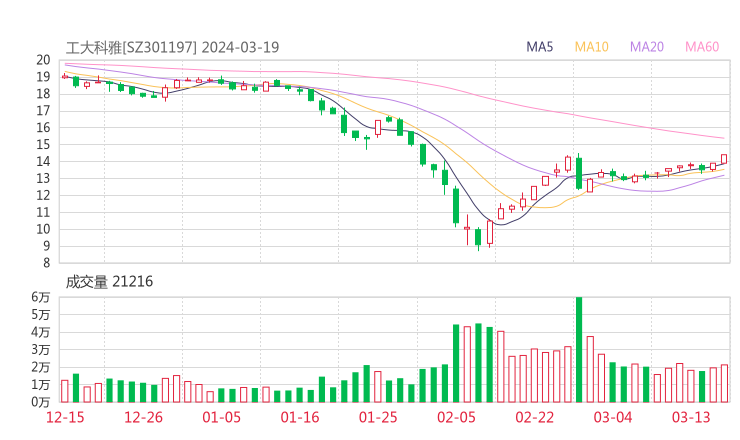Click the 01-25 date axis label
740x440 pixels.
pyautogui.click(x=378, y=417)
